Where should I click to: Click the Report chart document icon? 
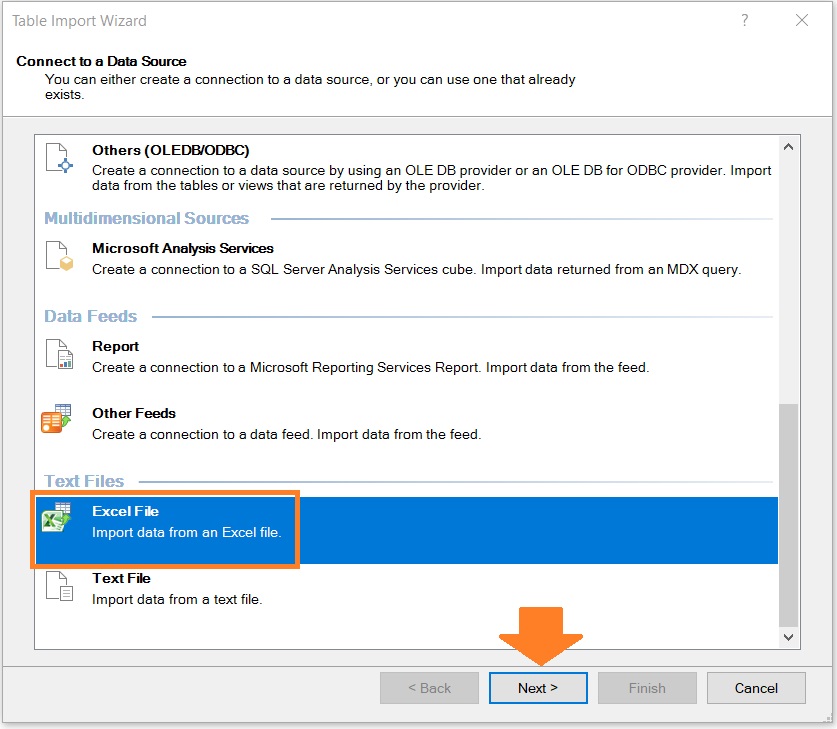coord(59,354)
